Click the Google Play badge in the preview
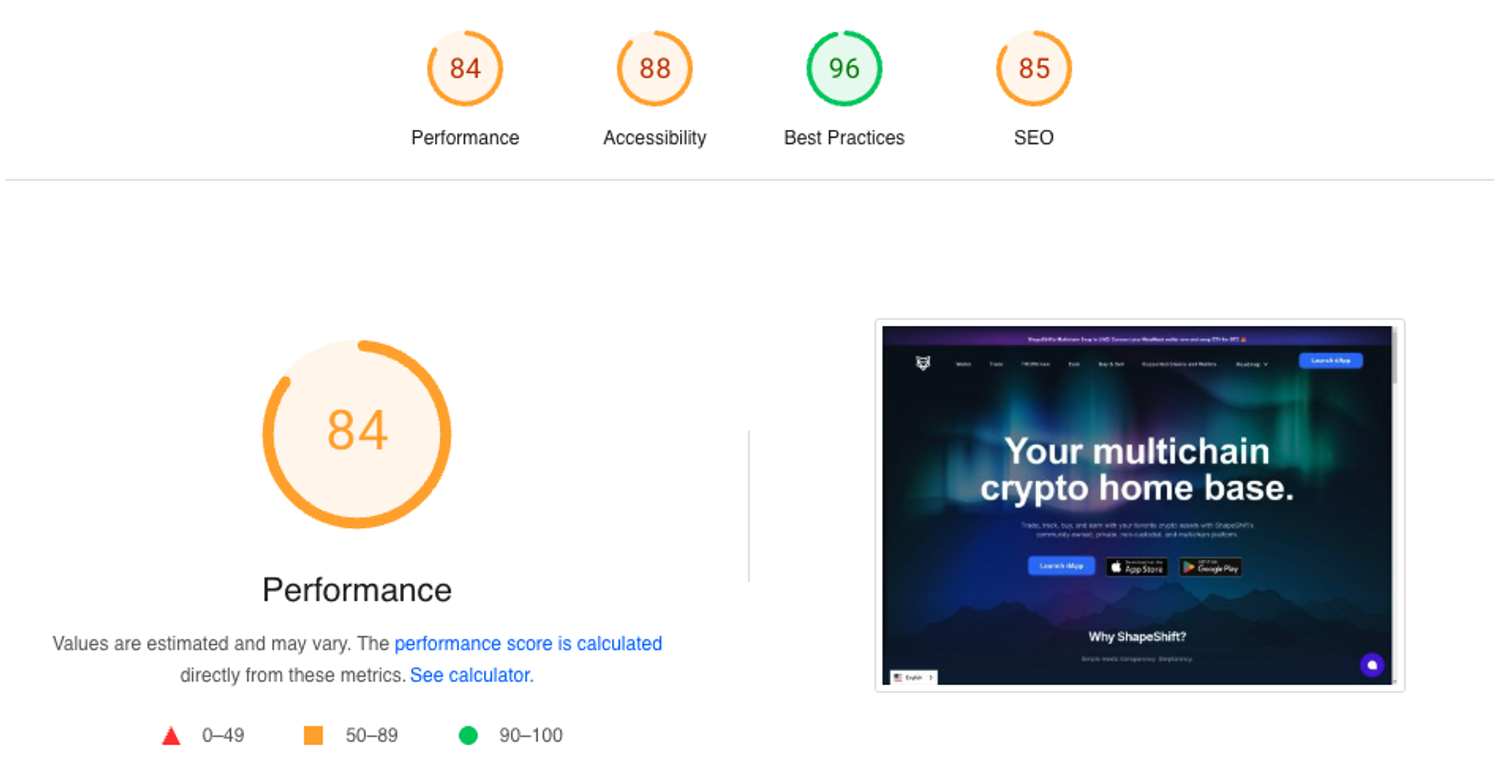The image size is (1500, 768). coord(1211,567)
